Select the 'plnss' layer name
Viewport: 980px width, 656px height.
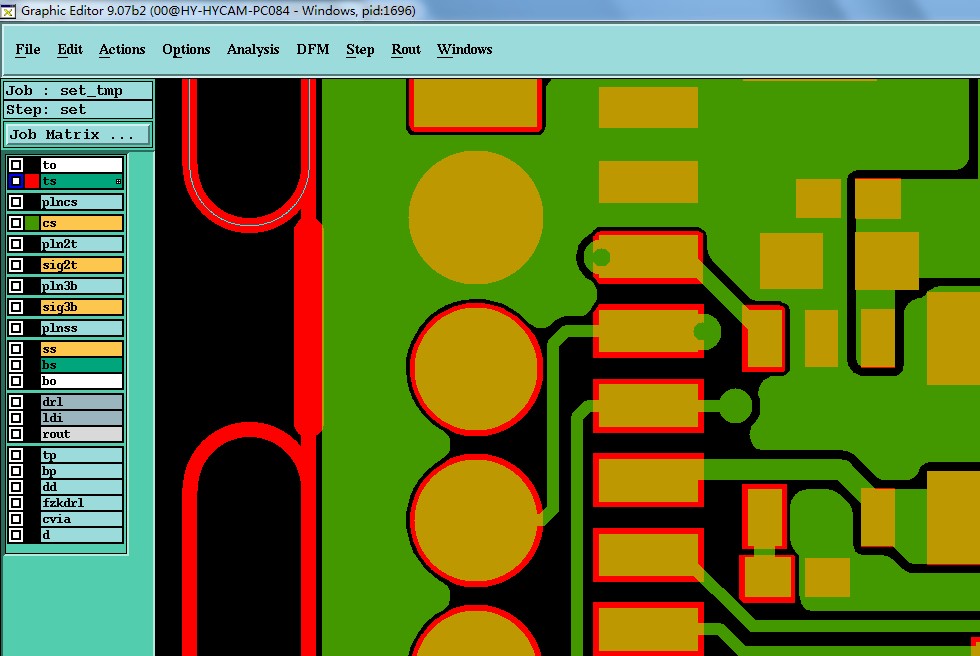pos(81,328)
